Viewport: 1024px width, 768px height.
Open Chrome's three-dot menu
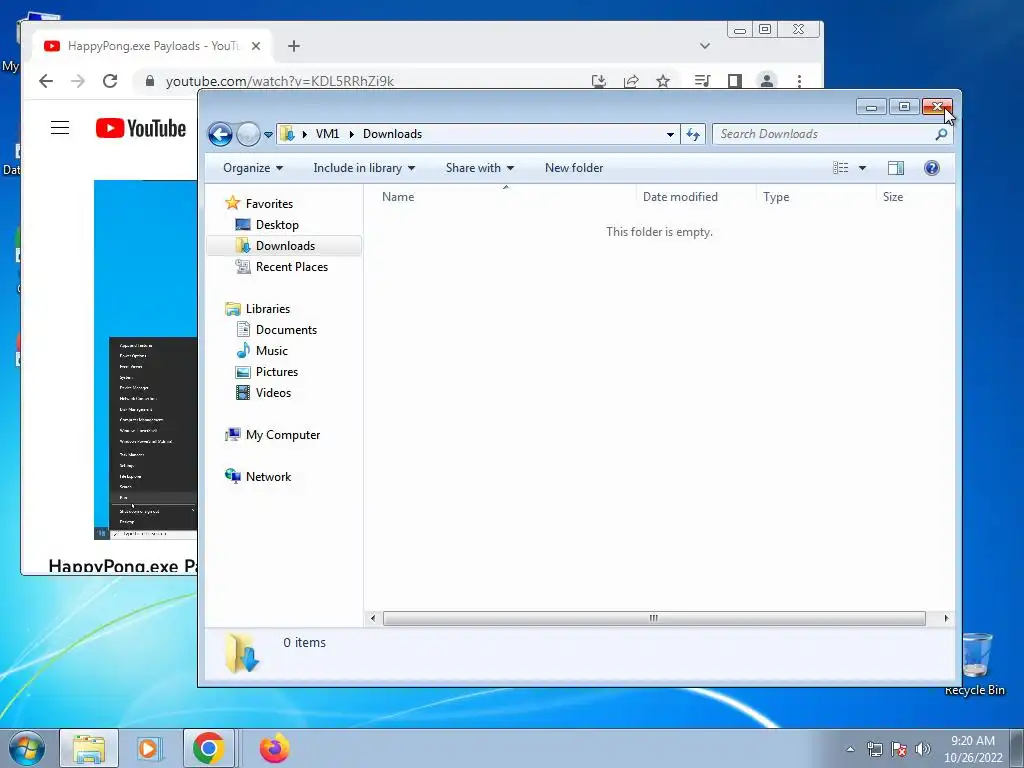799,81
